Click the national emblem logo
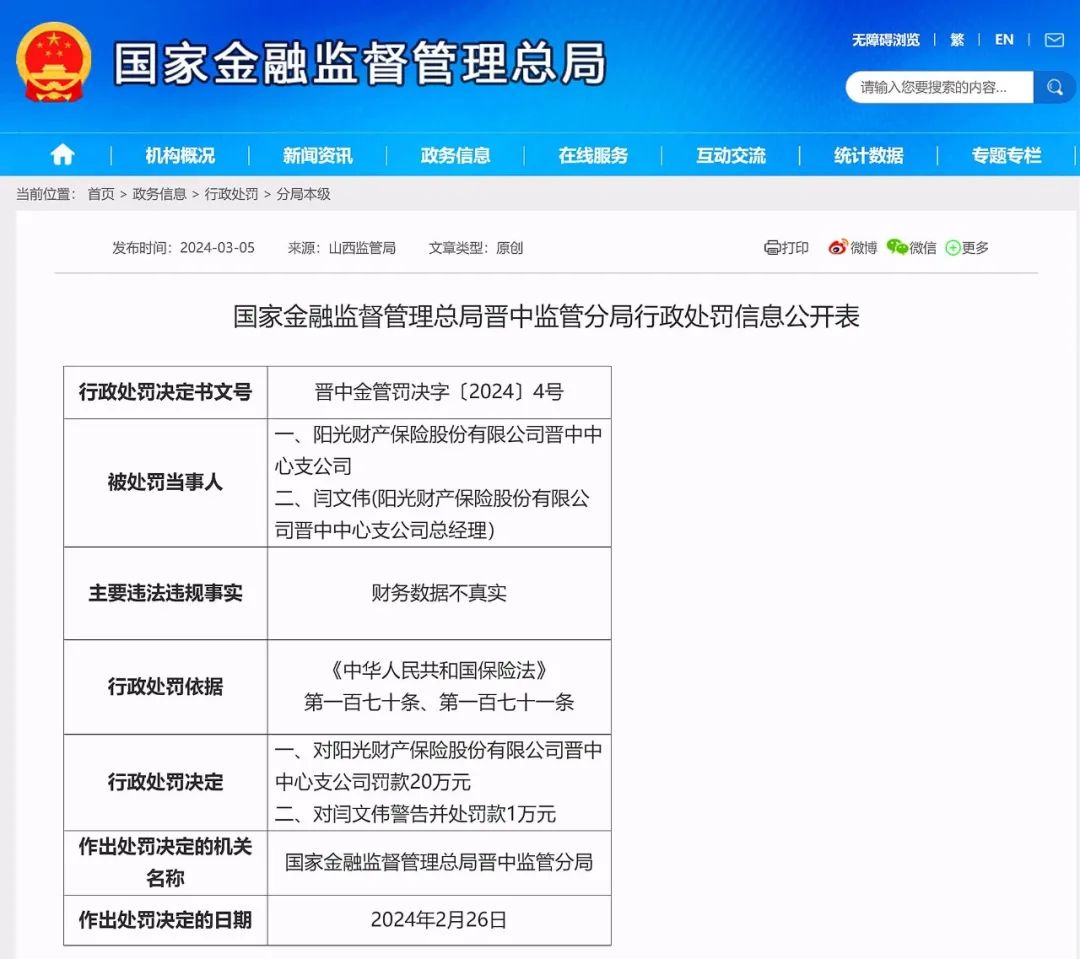 click(53, 62)
